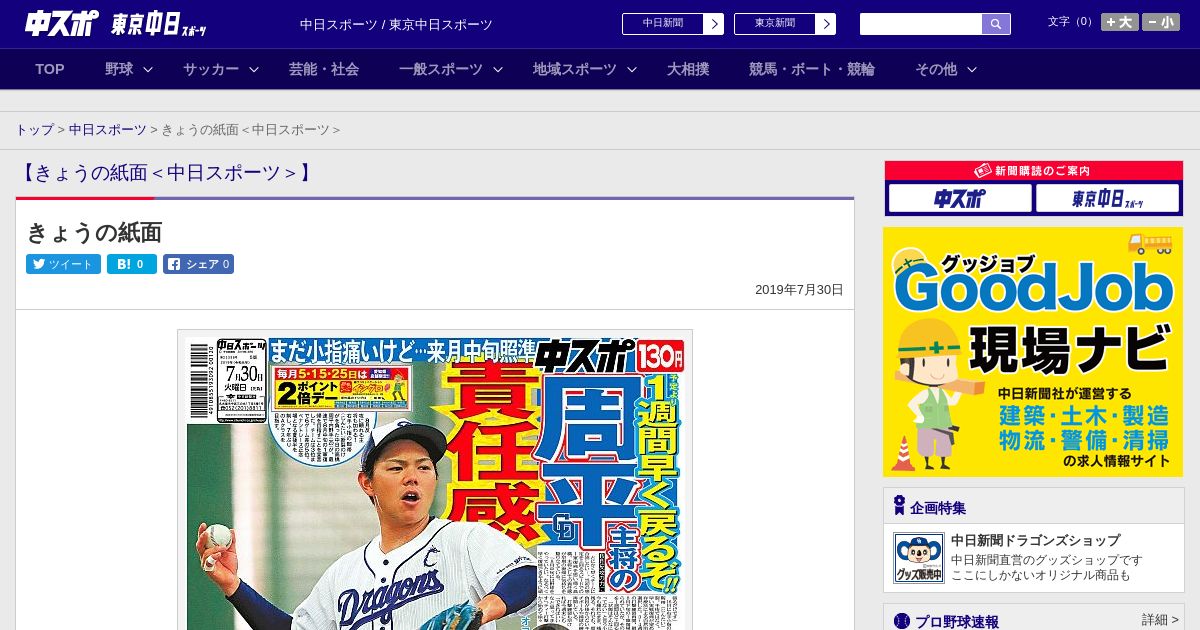Expand the 野球 dropdown chevron
This screenshot has width=1200, height=630.
pos(148,69)
